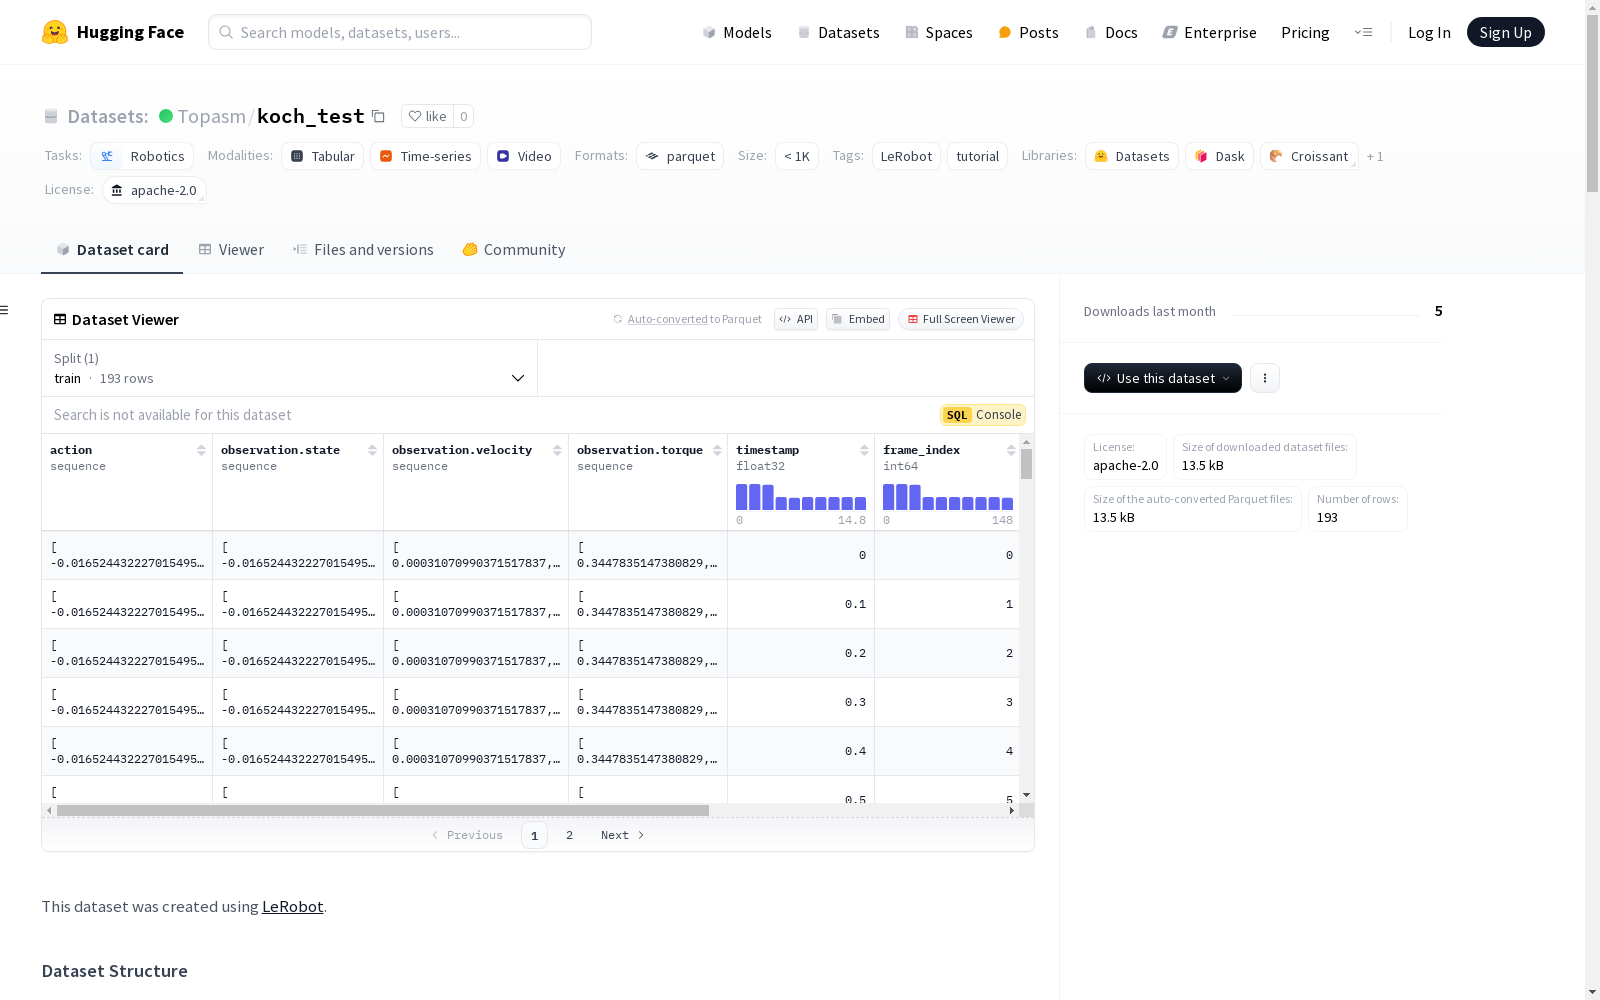1600x1000 pixels.
Task: Open Full Screen Viewer
Action: [x=961, y=319]
